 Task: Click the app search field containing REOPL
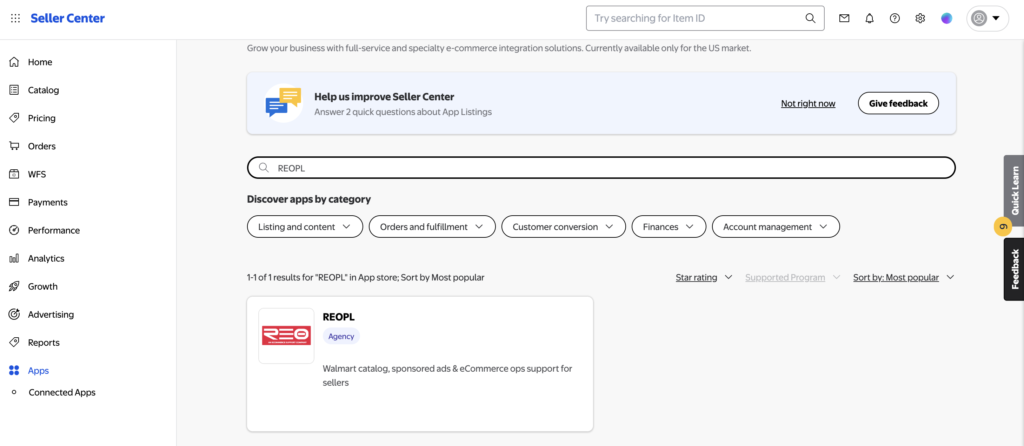[x=601, y=168]
